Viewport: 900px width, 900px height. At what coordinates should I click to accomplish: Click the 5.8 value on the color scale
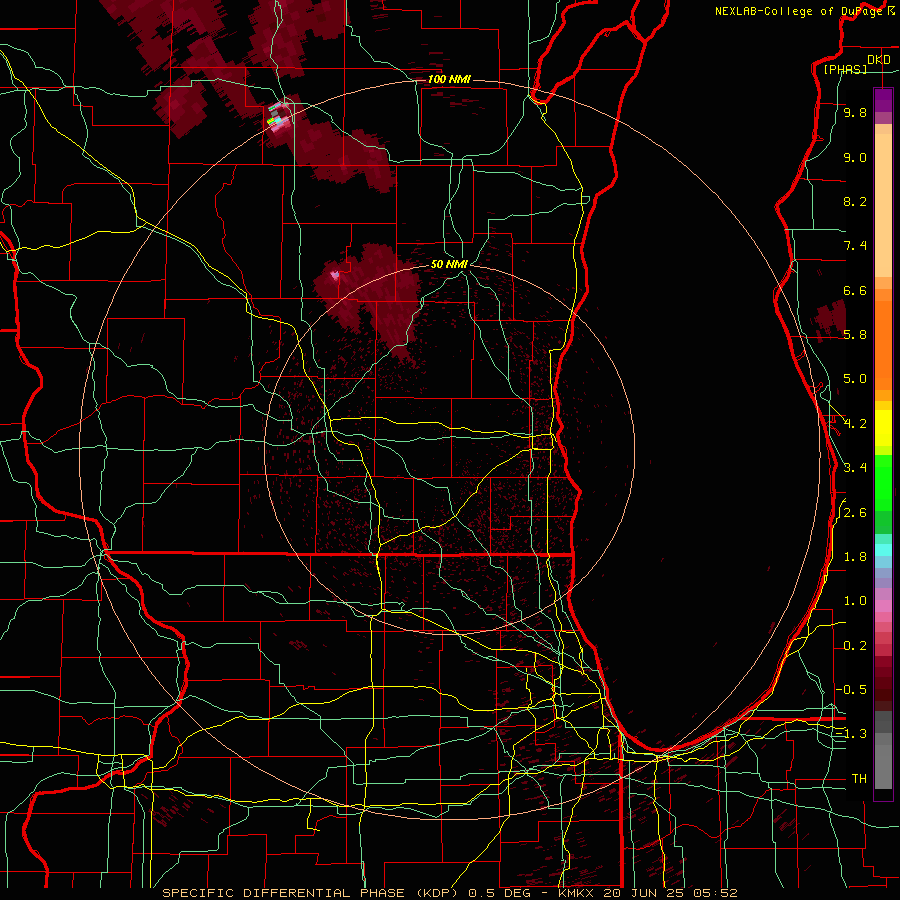pos(855,335)
